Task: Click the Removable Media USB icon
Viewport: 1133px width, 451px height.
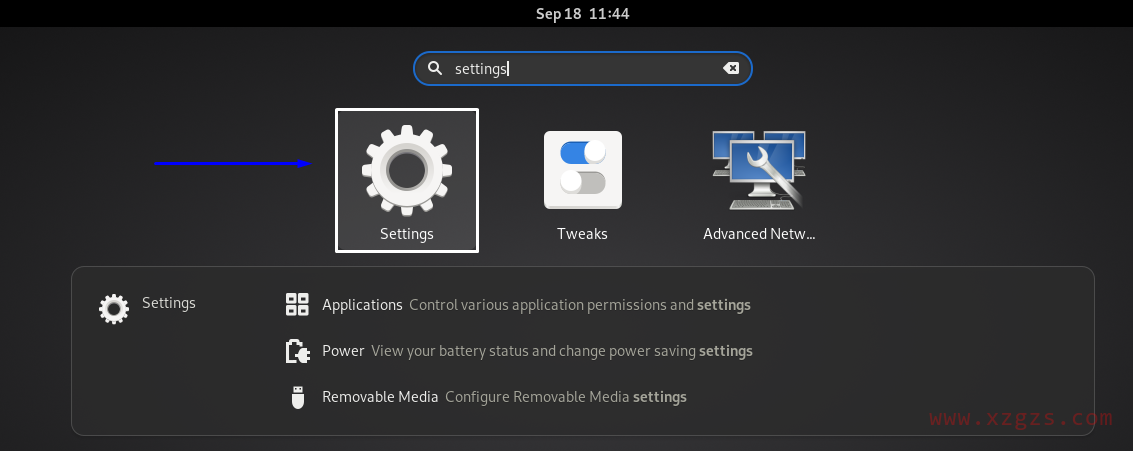Action: point(297,397)
